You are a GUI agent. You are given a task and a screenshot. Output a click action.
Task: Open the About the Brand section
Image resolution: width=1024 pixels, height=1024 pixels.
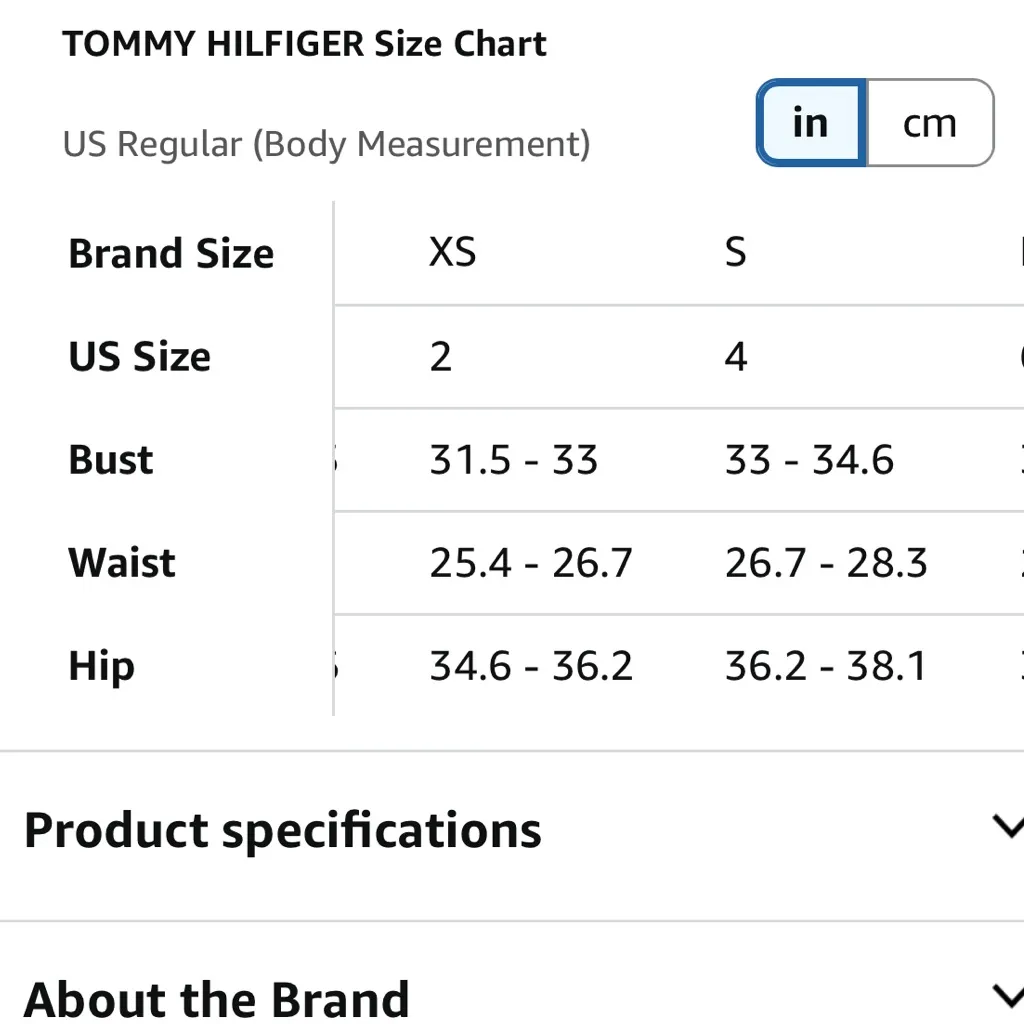[x=216, y=998]
